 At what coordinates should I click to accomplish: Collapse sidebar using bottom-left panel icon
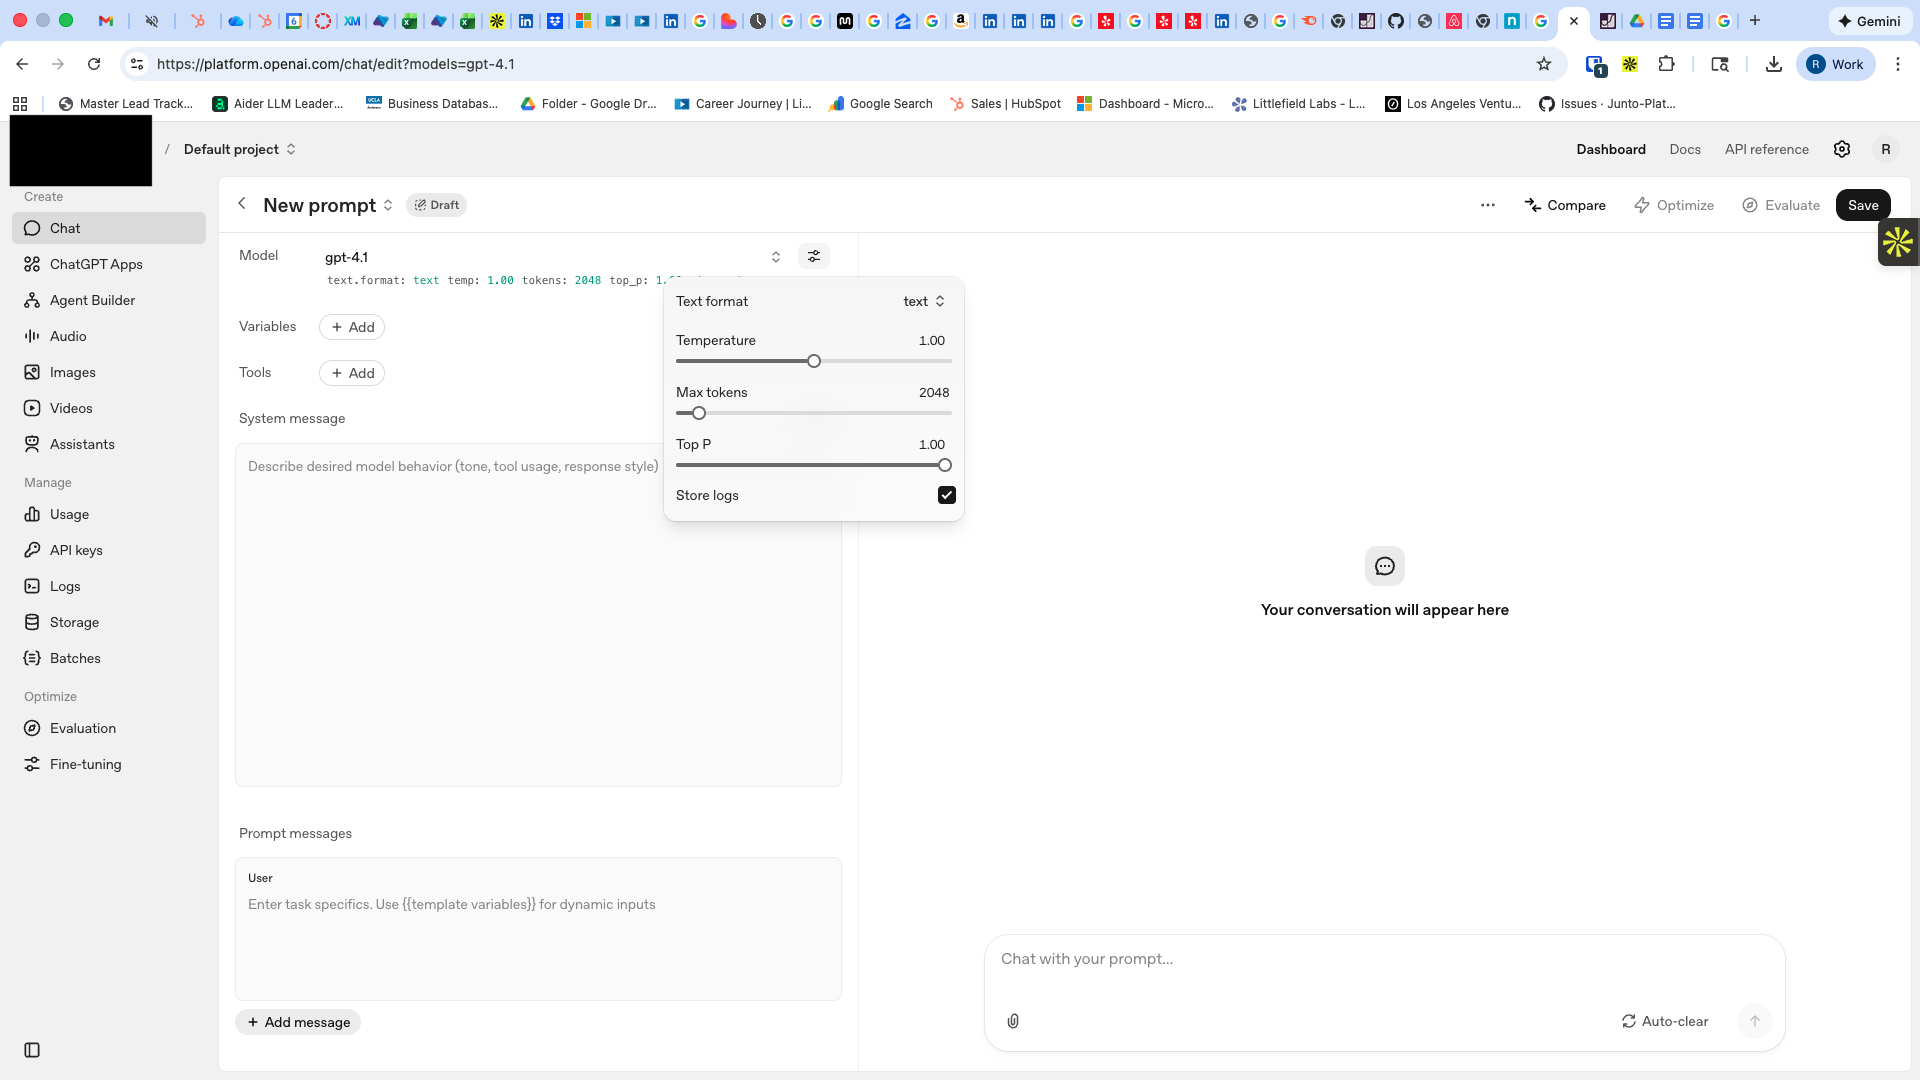point(32,1050)
